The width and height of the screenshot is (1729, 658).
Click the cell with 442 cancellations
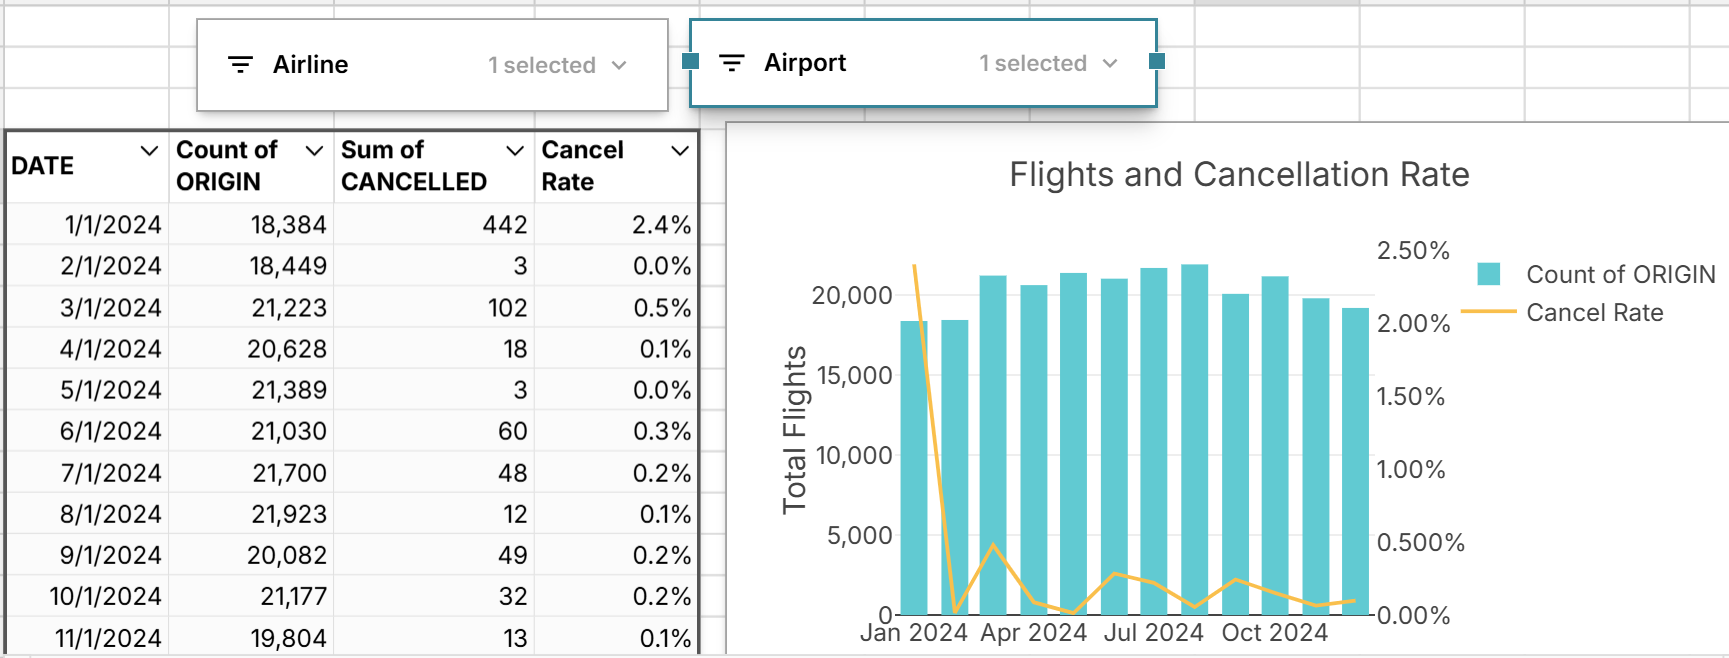click(505, 225)
